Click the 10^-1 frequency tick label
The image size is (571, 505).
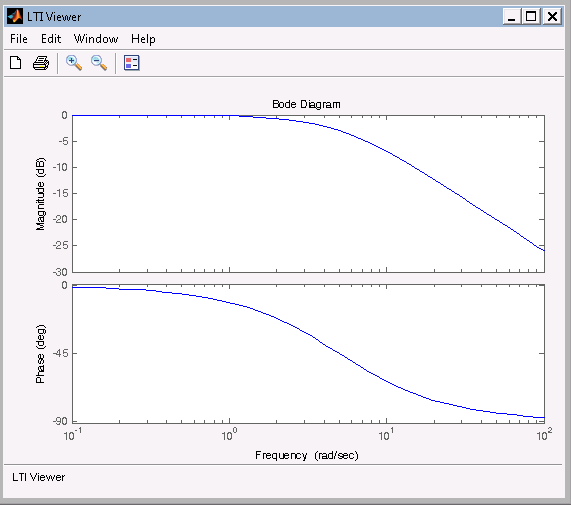click(72, 434)
